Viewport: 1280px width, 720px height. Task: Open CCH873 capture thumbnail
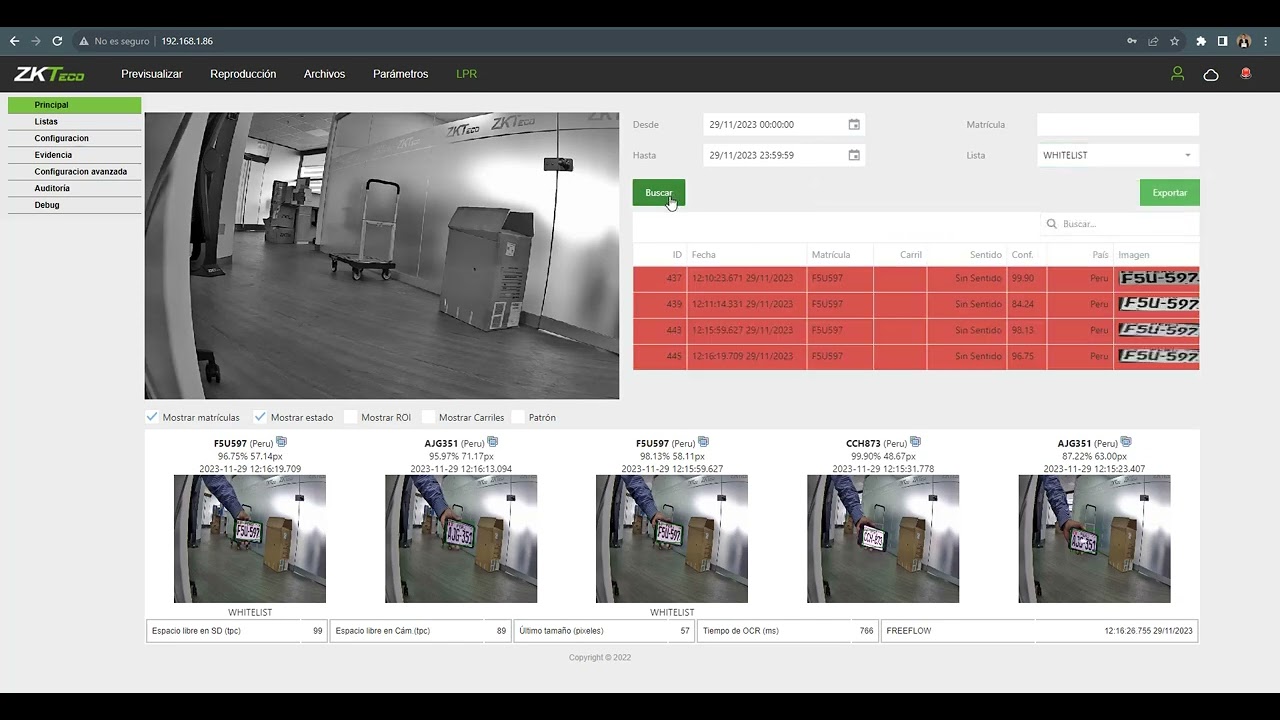click(883, 539)
